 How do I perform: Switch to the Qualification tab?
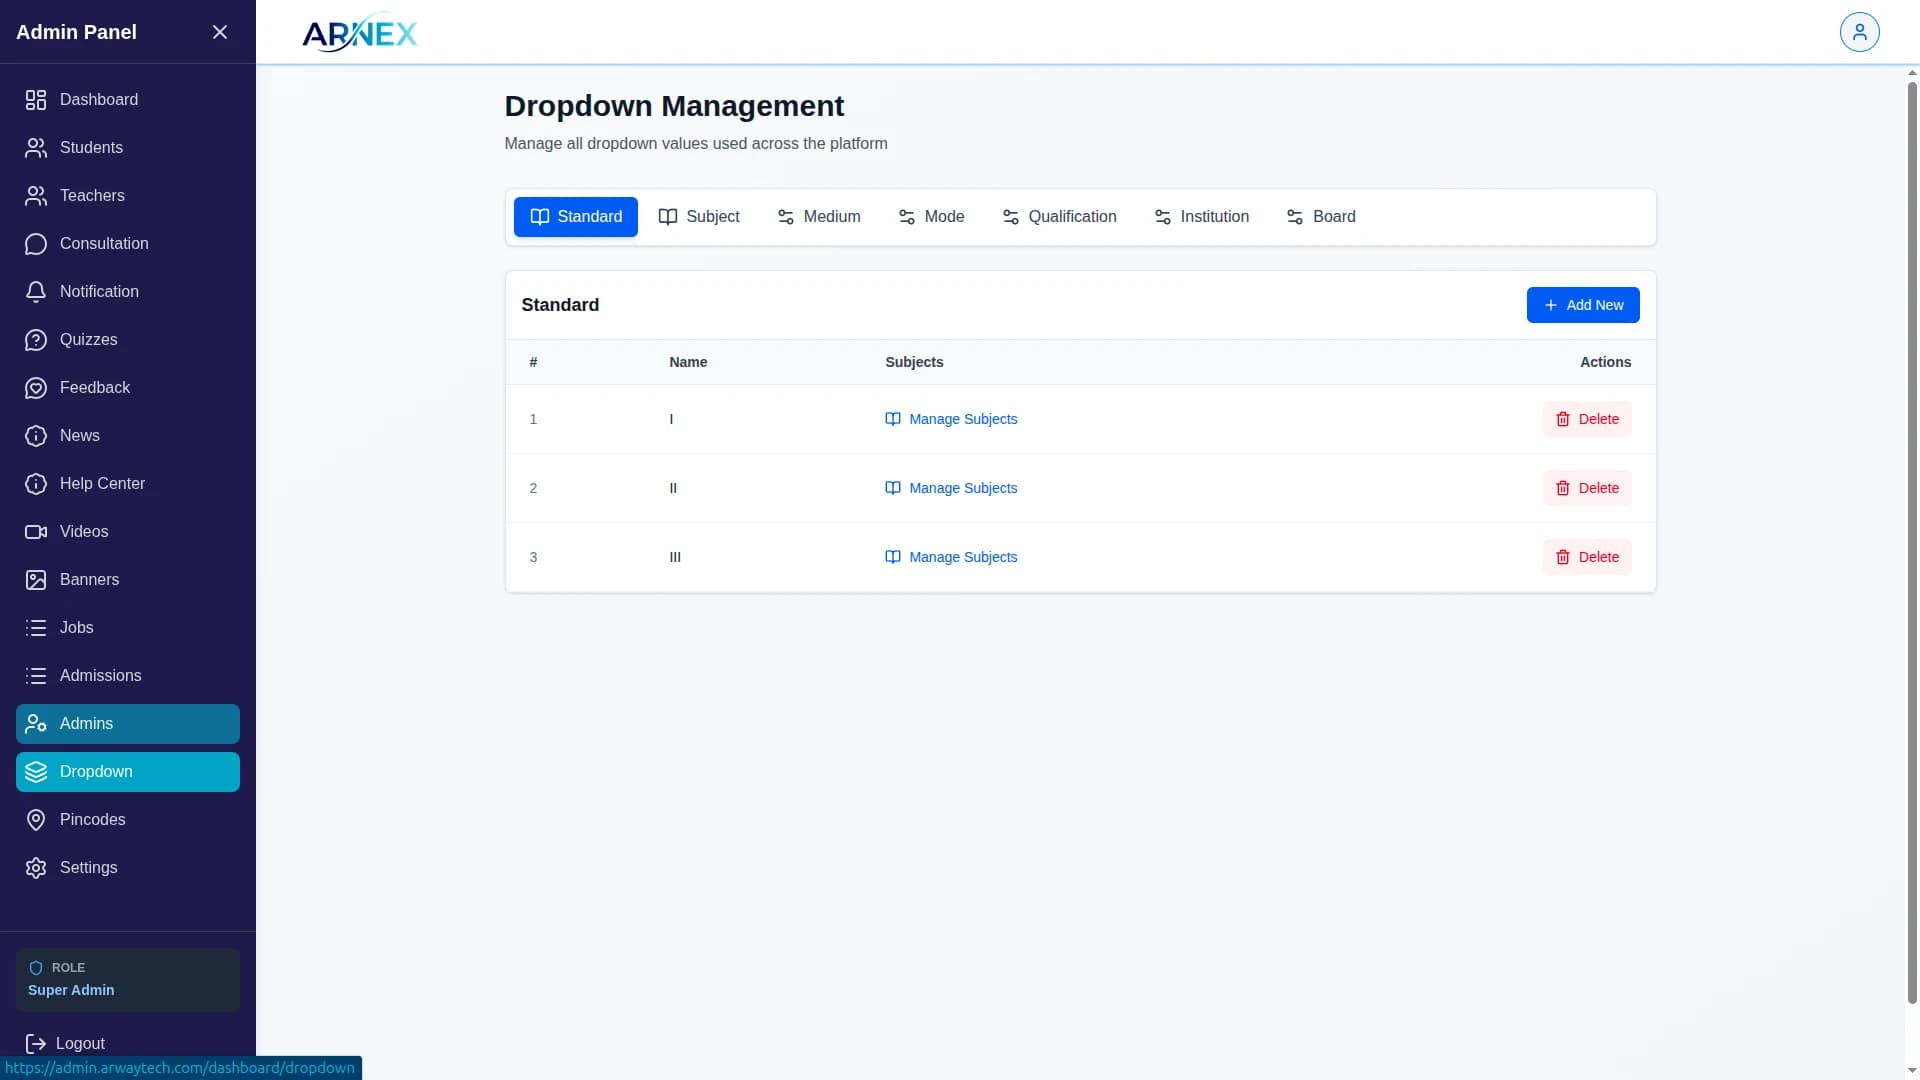coord(1059,217)
